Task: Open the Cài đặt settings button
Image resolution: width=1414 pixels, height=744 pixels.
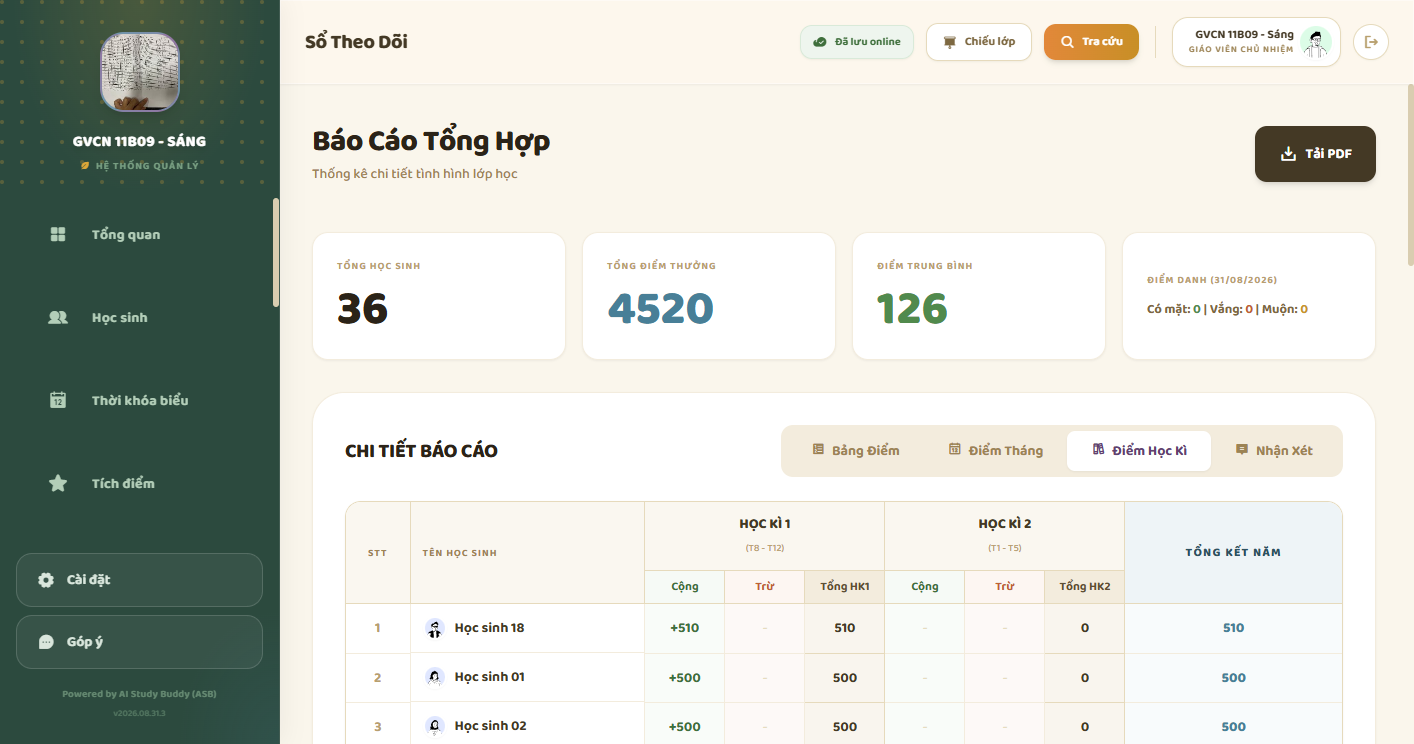Action: (x=139, y=580)
